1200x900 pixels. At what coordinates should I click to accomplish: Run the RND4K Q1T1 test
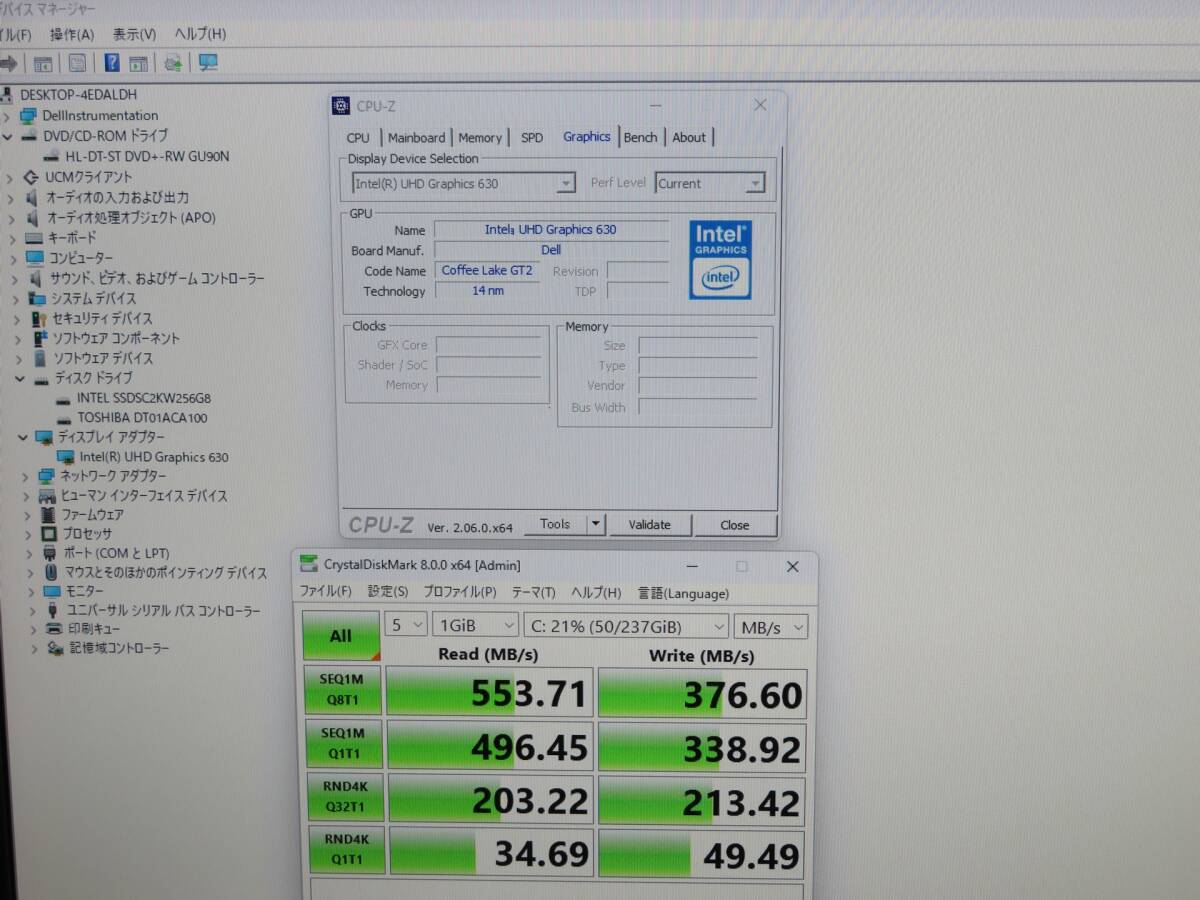coord(346,852)
